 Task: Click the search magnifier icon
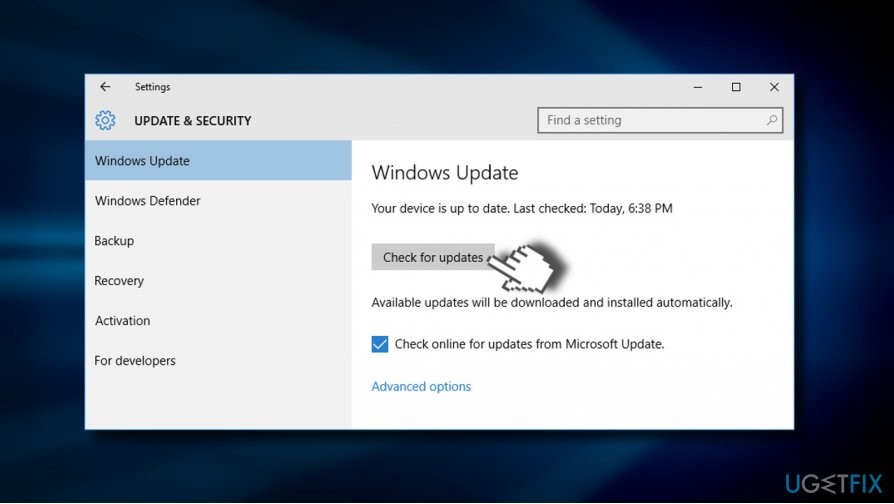[771, 120]
